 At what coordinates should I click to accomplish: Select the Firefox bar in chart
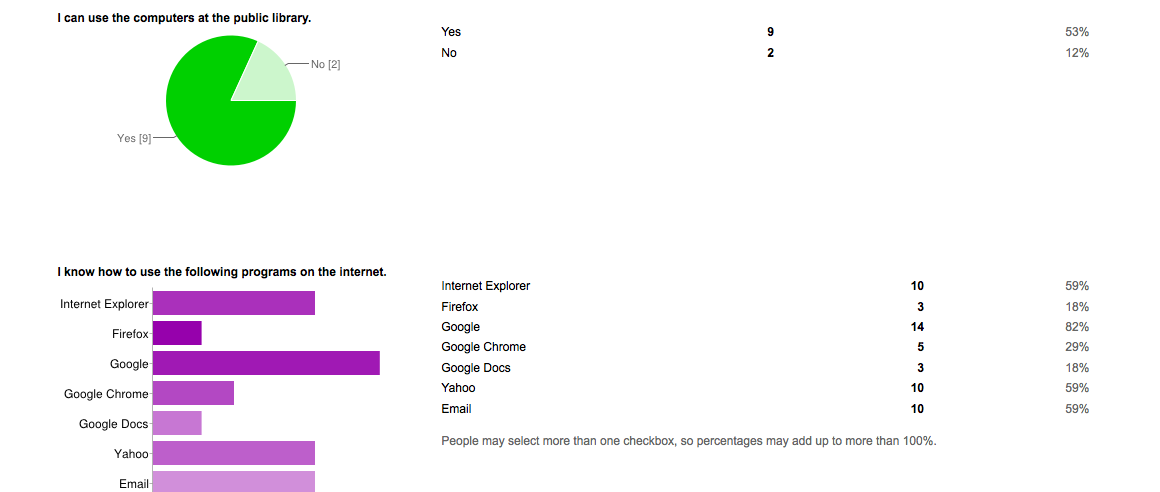coord(177,333)
